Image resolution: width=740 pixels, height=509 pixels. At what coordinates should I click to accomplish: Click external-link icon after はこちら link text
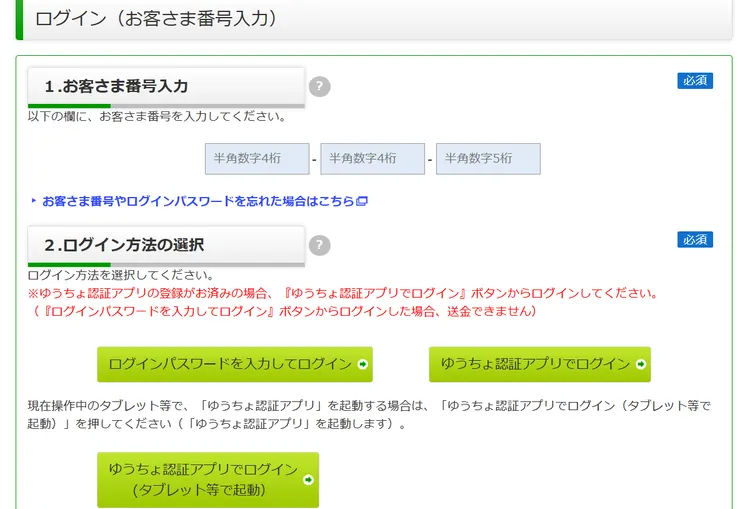click(362, 201)
